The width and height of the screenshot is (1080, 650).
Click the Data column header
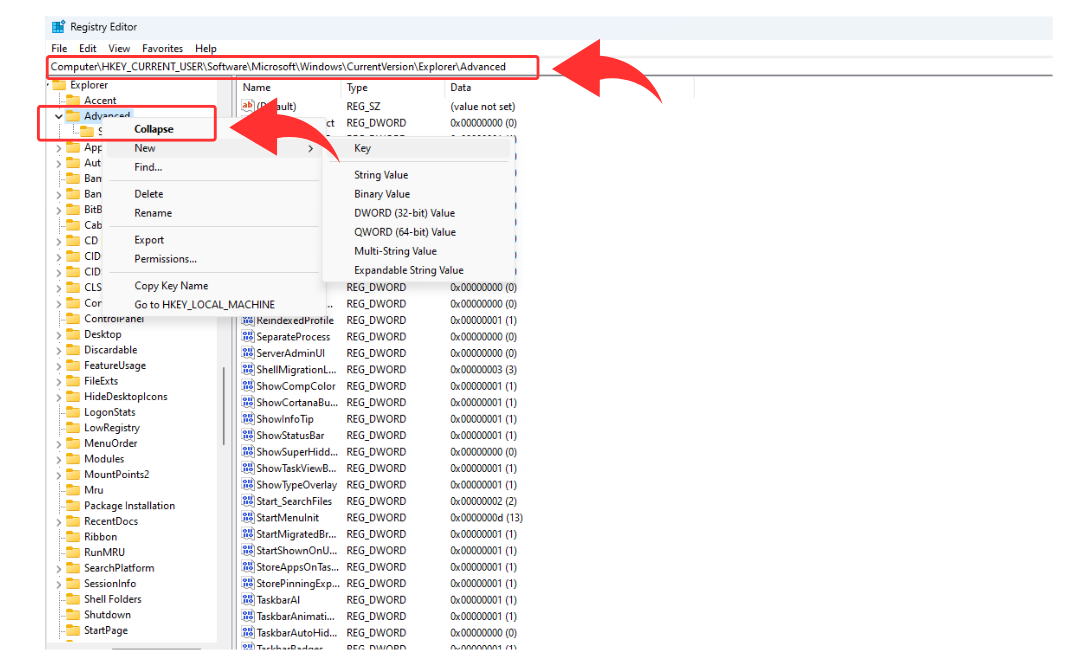tap(461, 88)
